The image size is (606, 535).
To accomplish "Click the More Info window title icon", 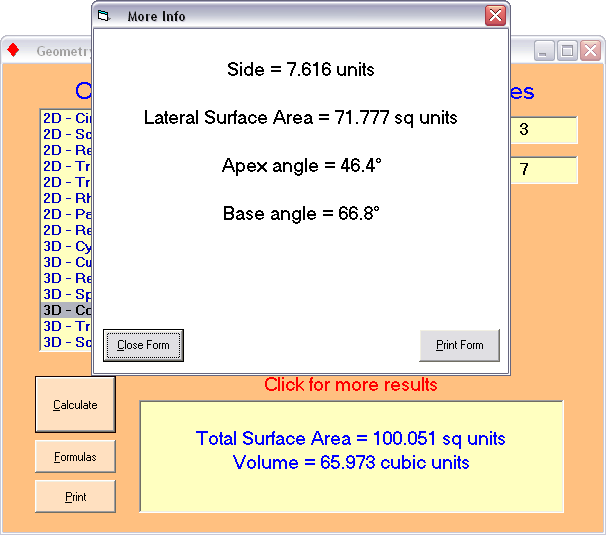I will coord(104,16).
